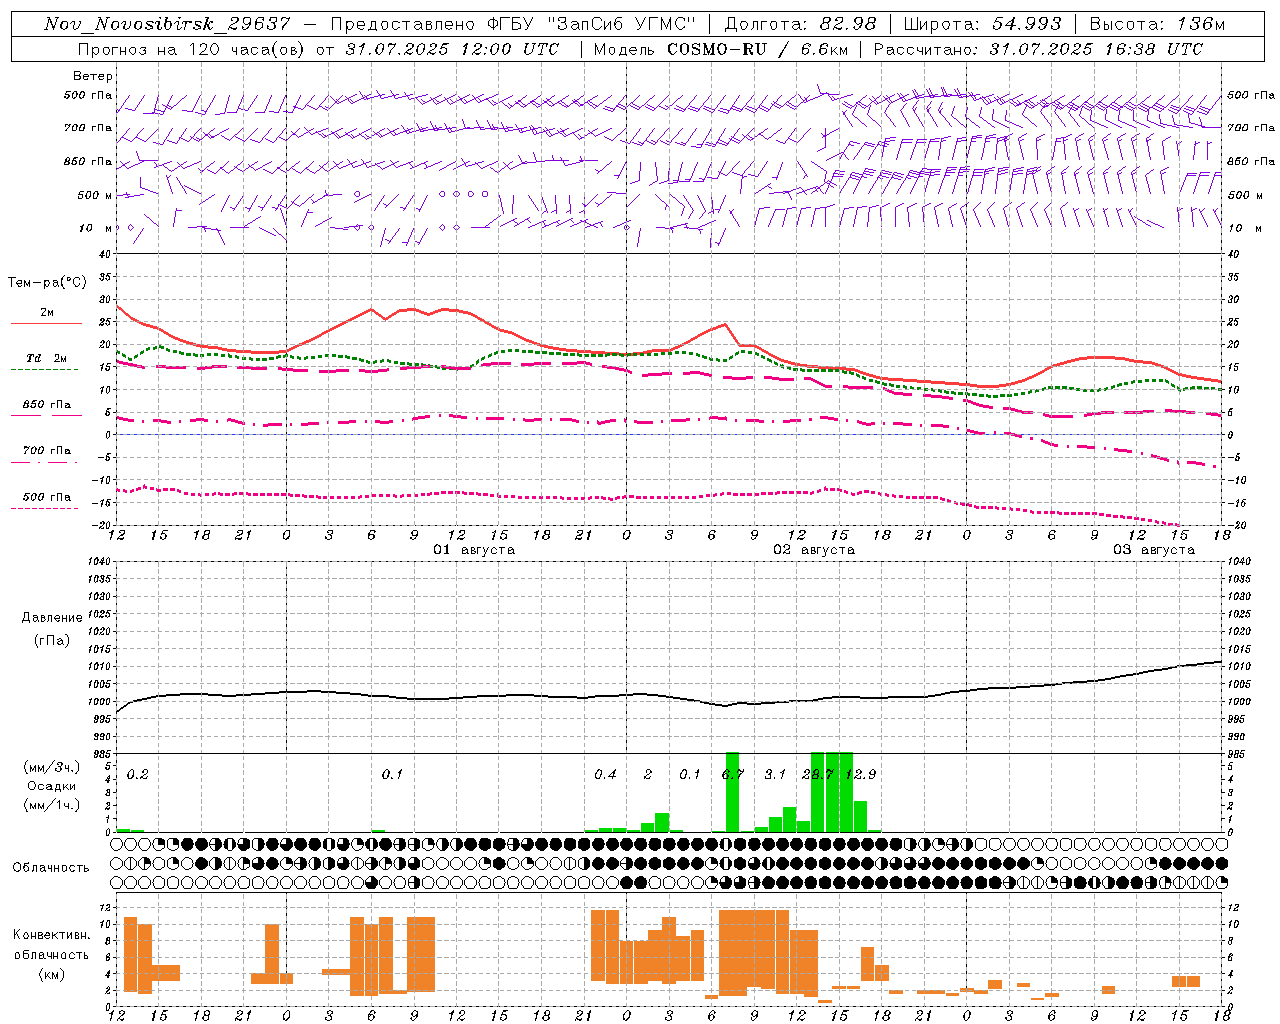Screen dimensions: 1280x1024
Task: Click the '500 м' wind level label on left axis
Action: (95, 195)
